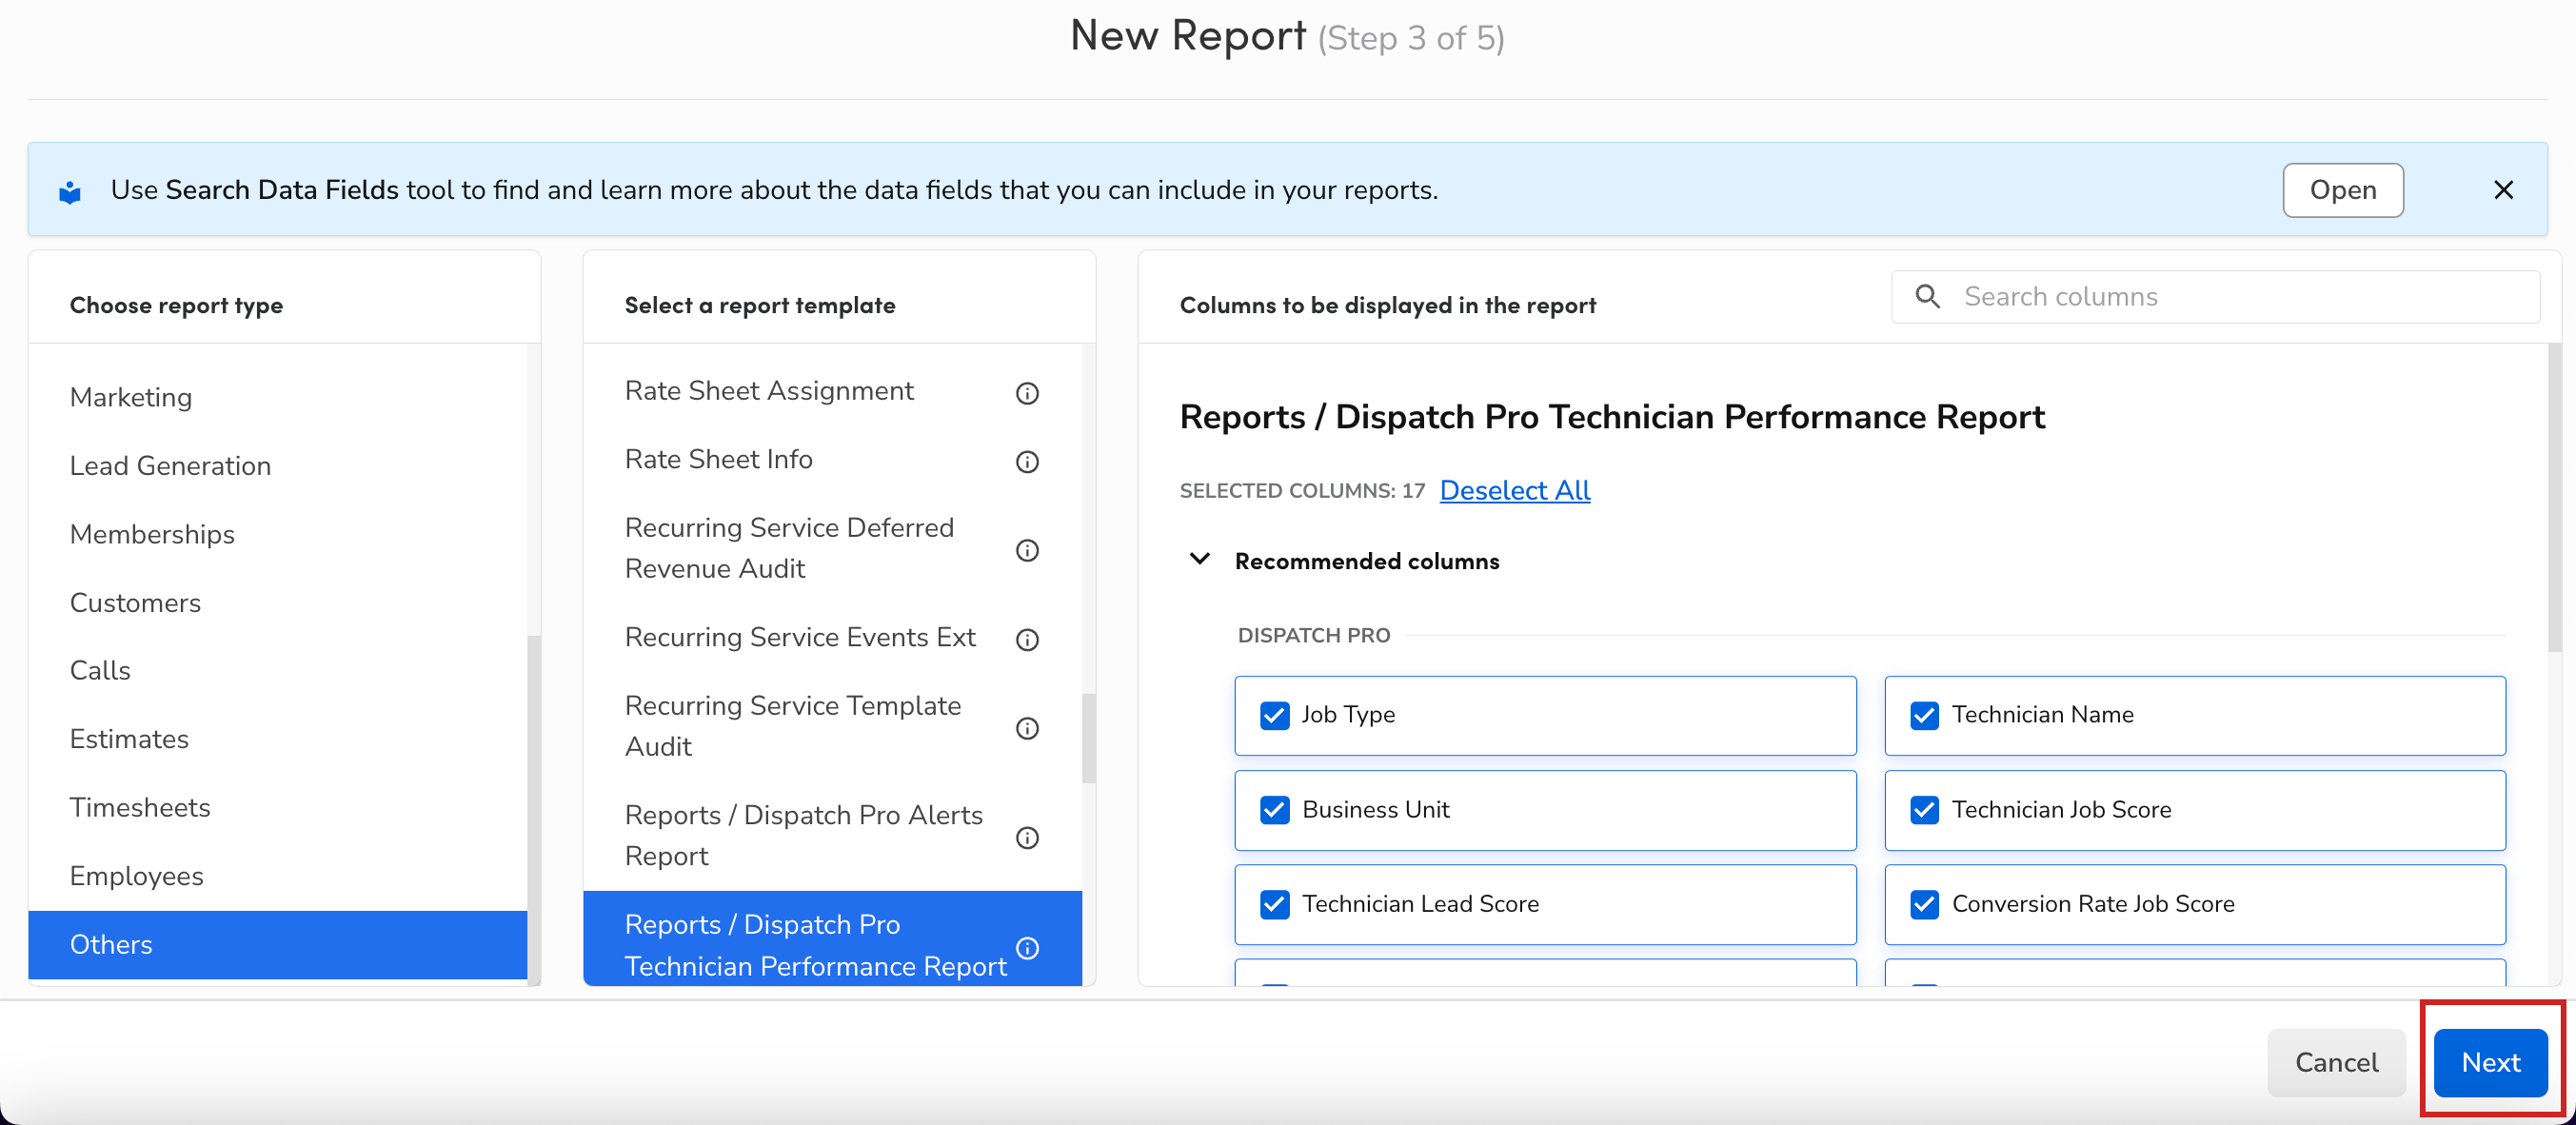This screenshot has height=1125, width=2576.
Task: Click the Search Data Fields banner icon
Action: pos(70,191)
